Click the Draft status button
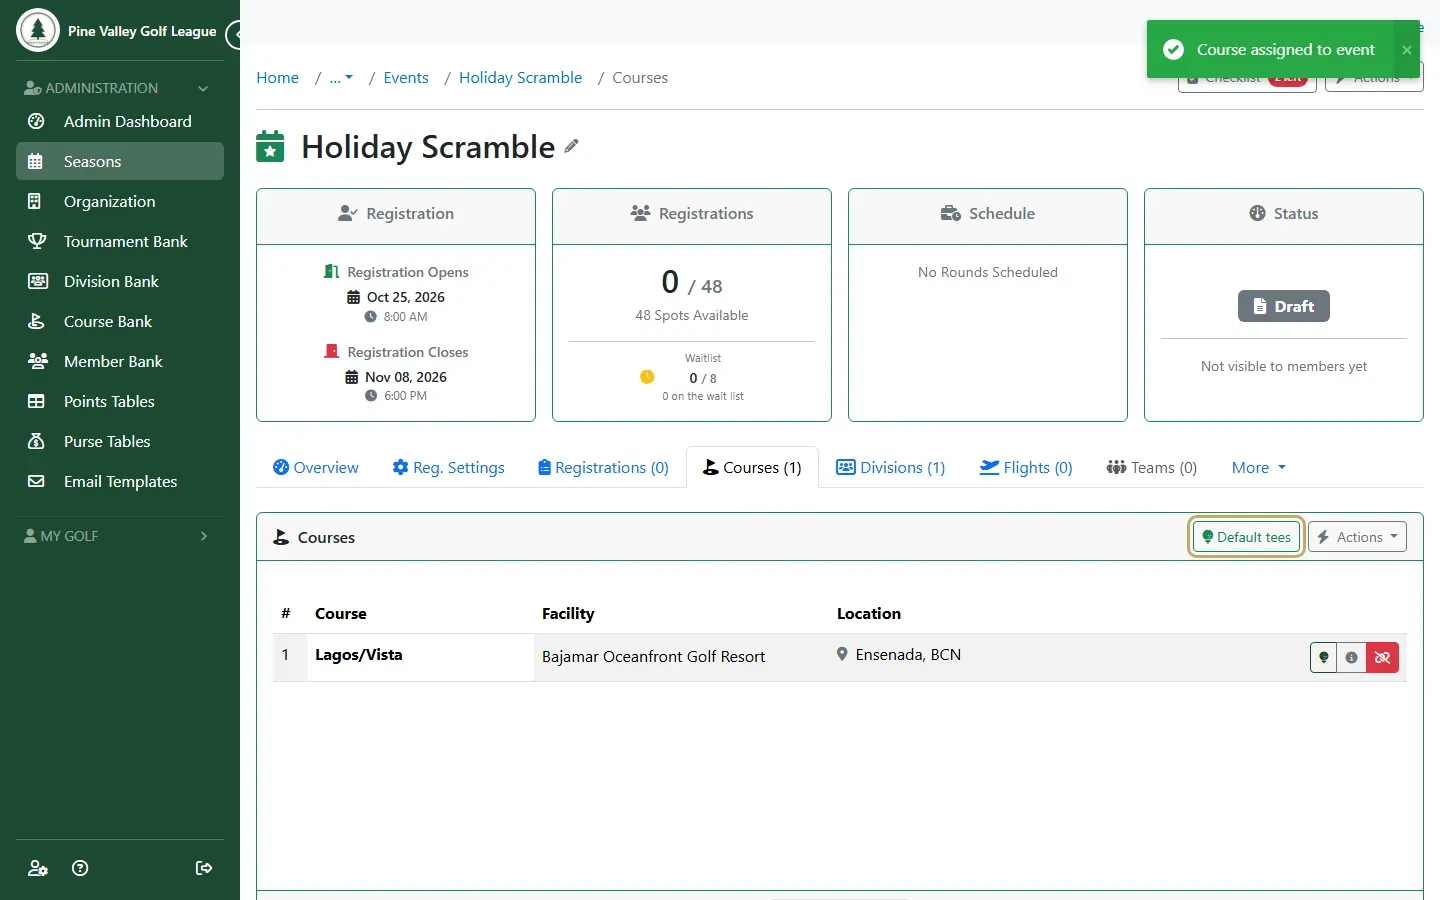The height and width of the screenshot is (900, 1440). click(1284, 306)
